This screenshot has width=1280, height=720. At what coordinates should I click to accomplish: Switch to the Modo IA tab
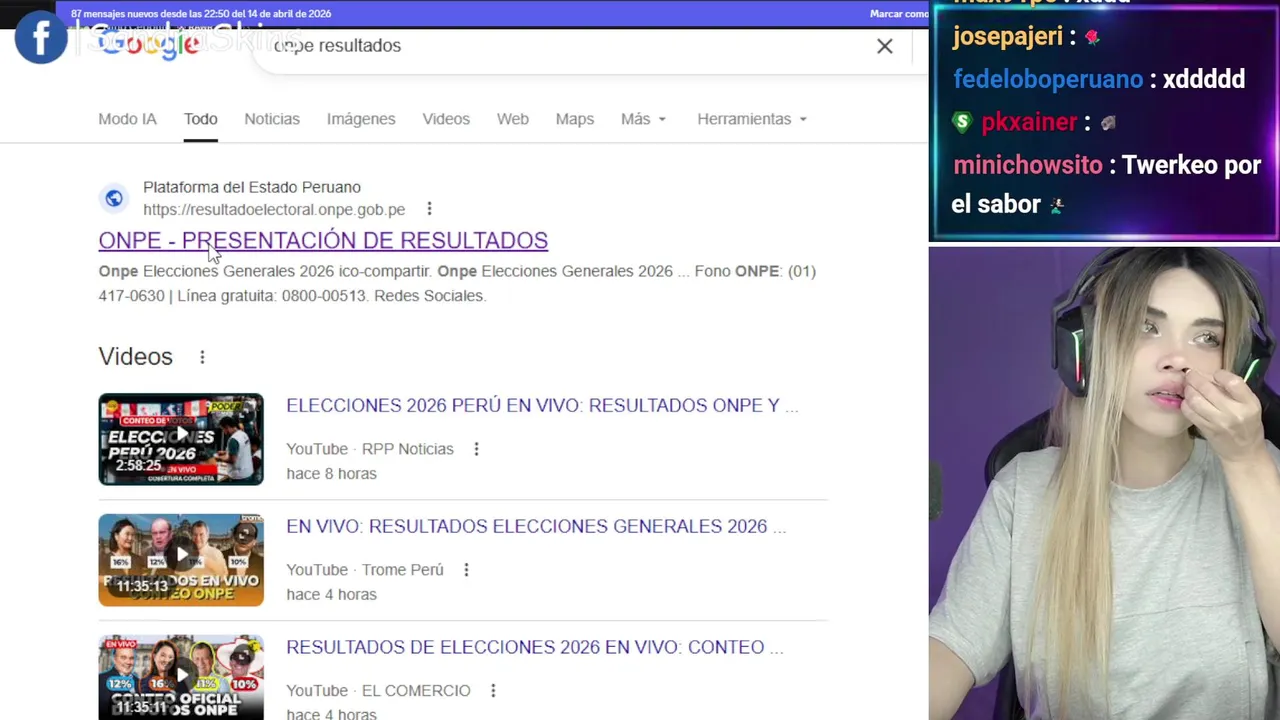click(127, 119)
